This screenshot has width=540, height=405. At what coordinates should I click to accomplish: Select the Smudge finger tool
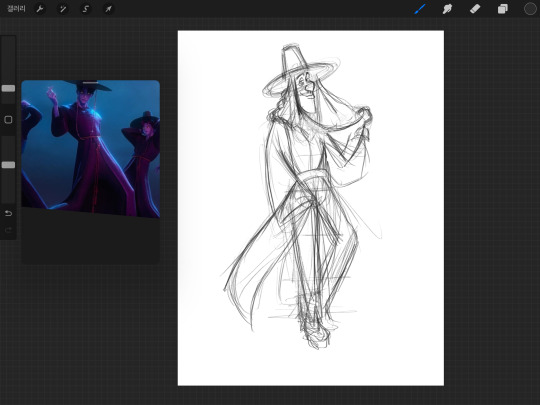(447, 9)
